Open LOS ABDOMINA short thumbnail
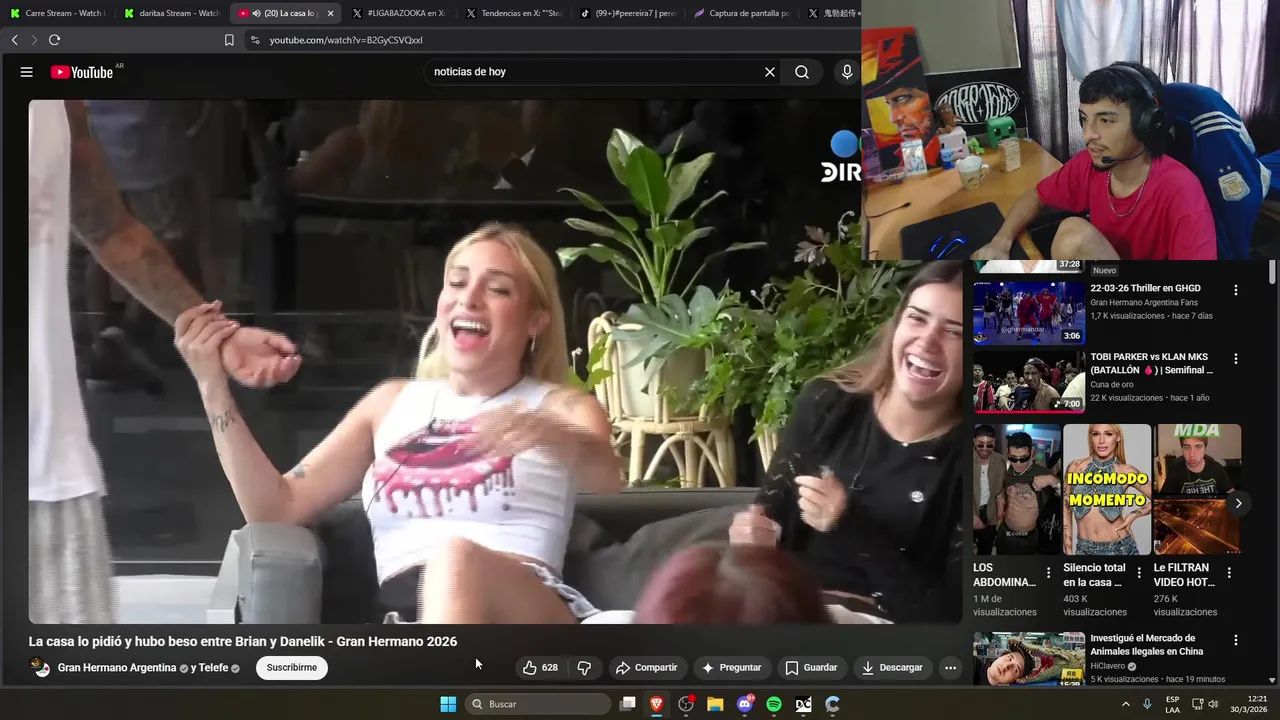Screen dimensions: 1280x720 click(x=1017, y=489)
